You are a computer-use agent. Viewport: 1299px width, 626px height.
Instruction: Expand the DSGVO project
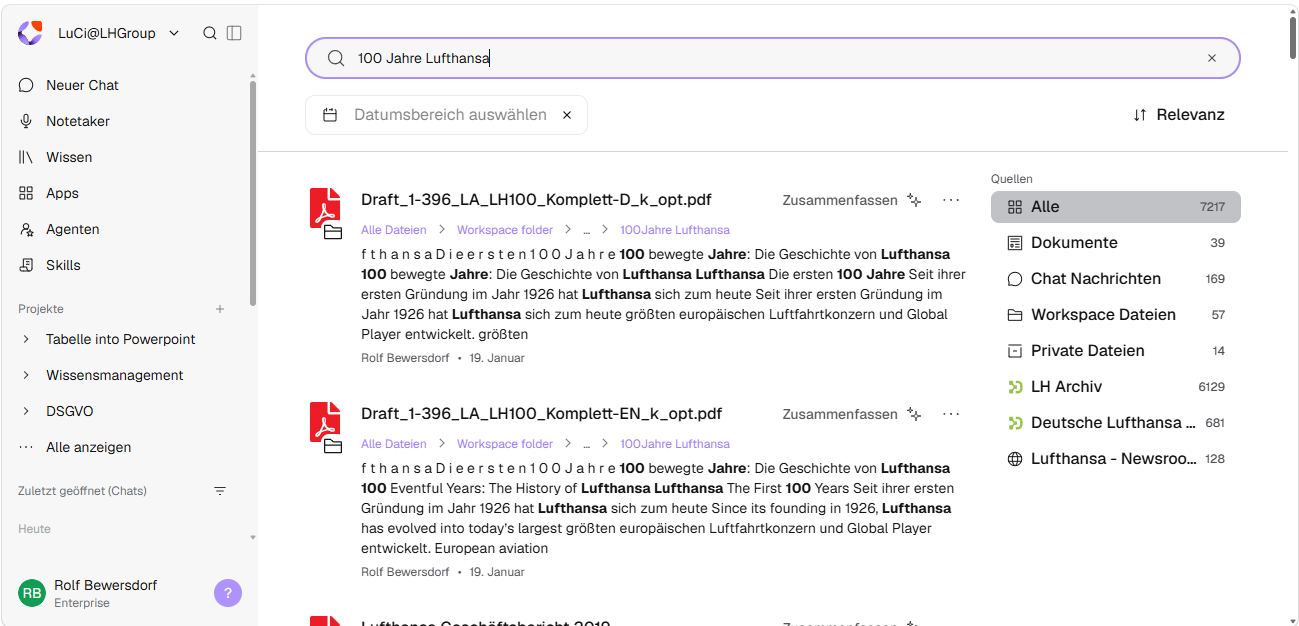[x=26, y=411]
